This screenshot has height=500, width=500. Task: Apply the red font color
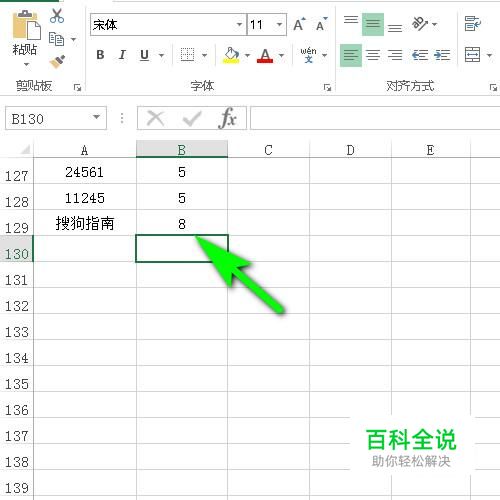[x=265, y=55]
